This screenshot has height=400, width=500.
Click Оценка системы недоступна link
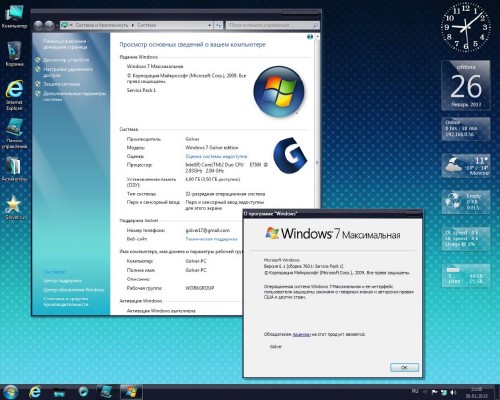click(x=216, y=156)
